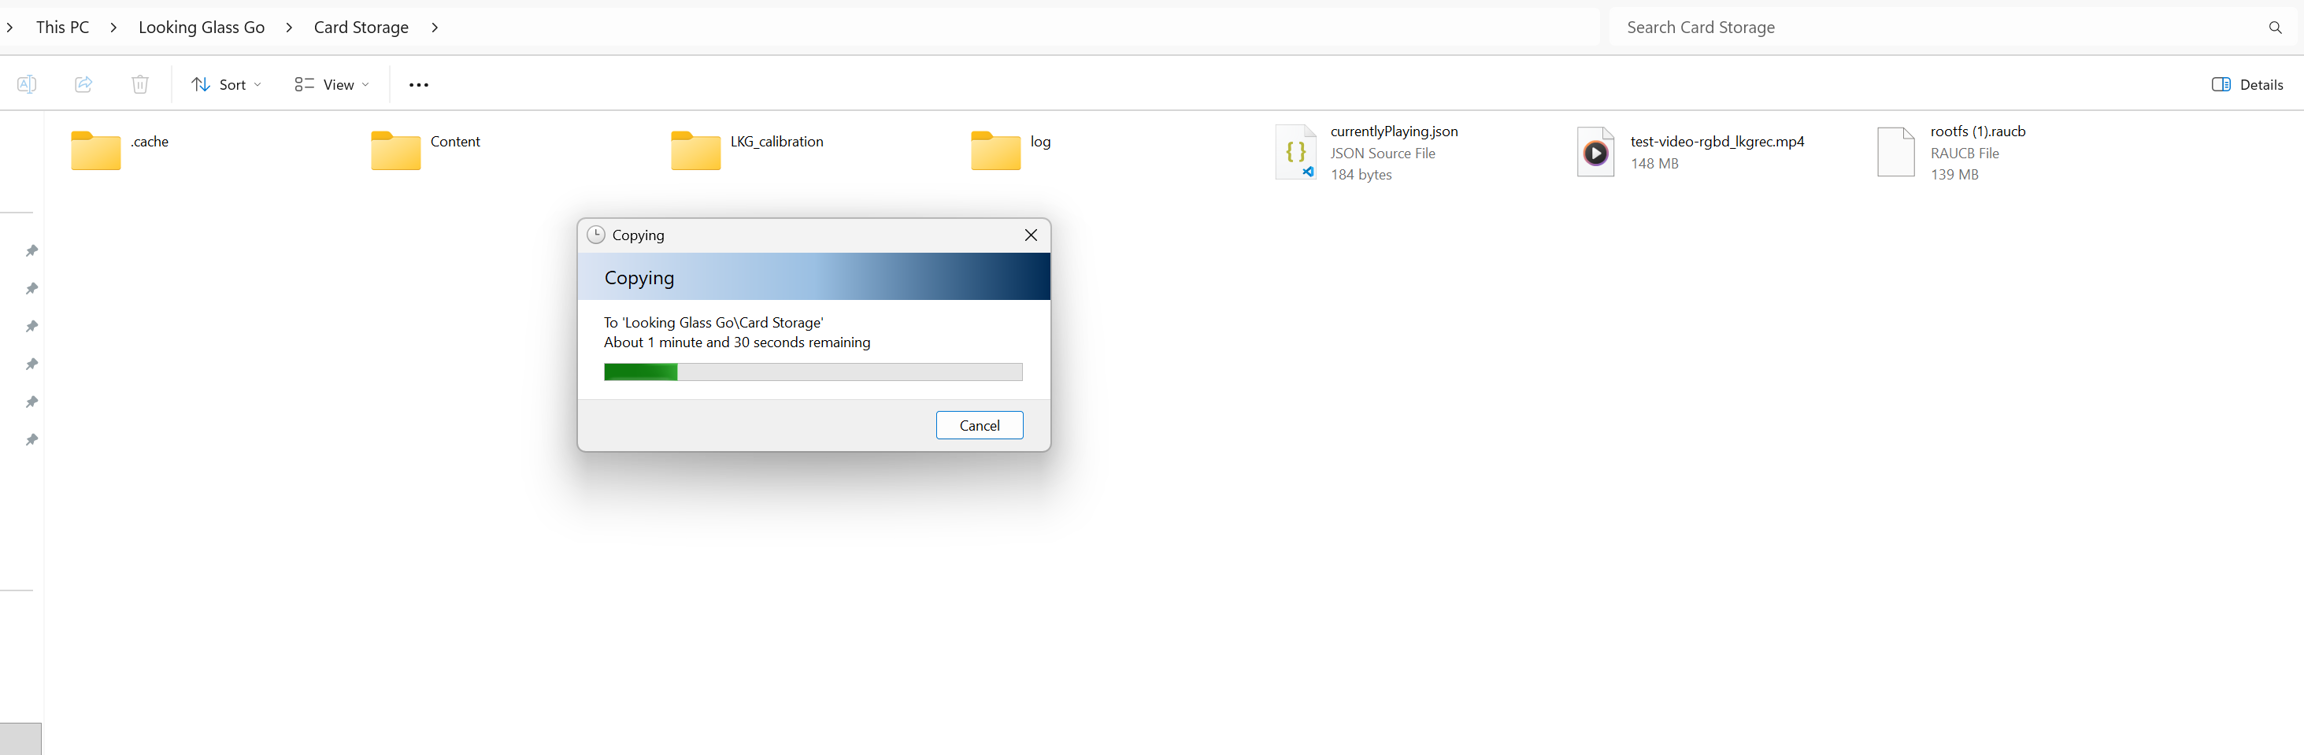Select the log folder
Viewport: 2304px width, 755px height.
996,151
